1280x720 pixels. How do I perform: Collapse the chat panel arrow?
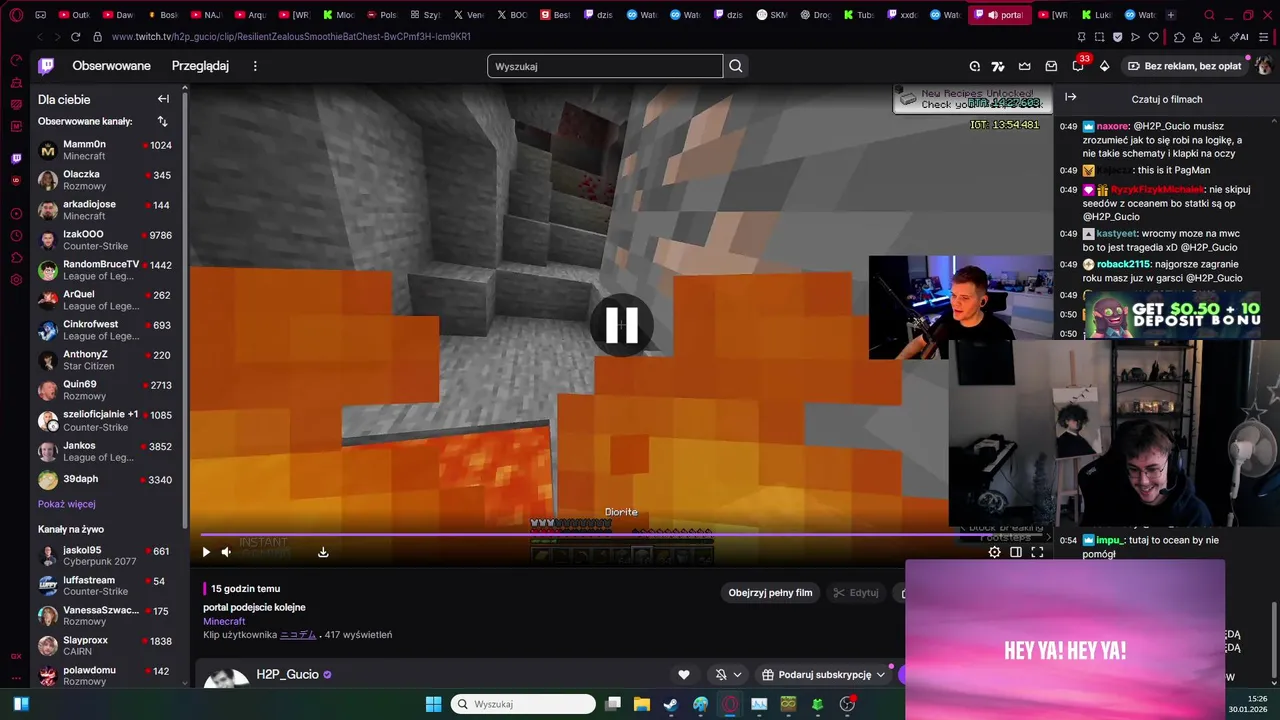[x=1070, y=97]
